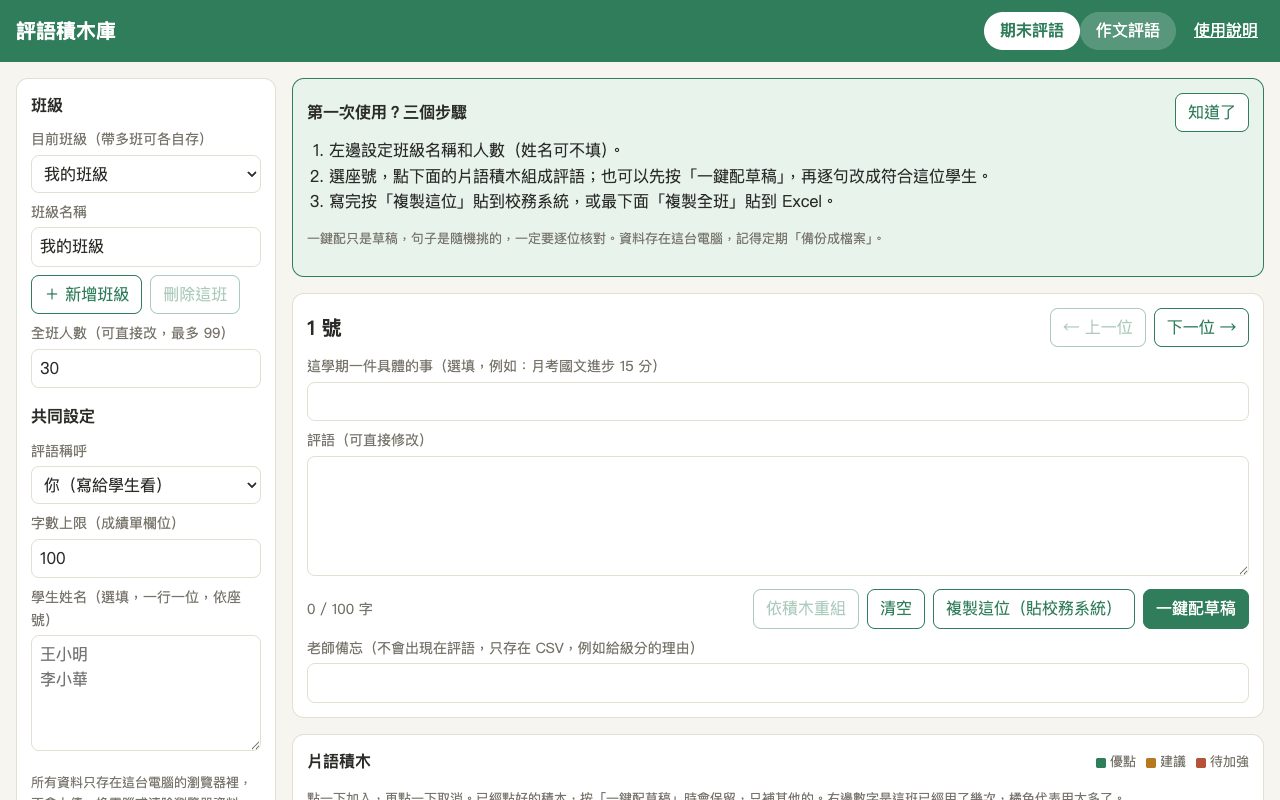The image size is (1280, 800).
Task: Generate draft with 一鍵配草稿 button
Action: (x=1196, y=609)
